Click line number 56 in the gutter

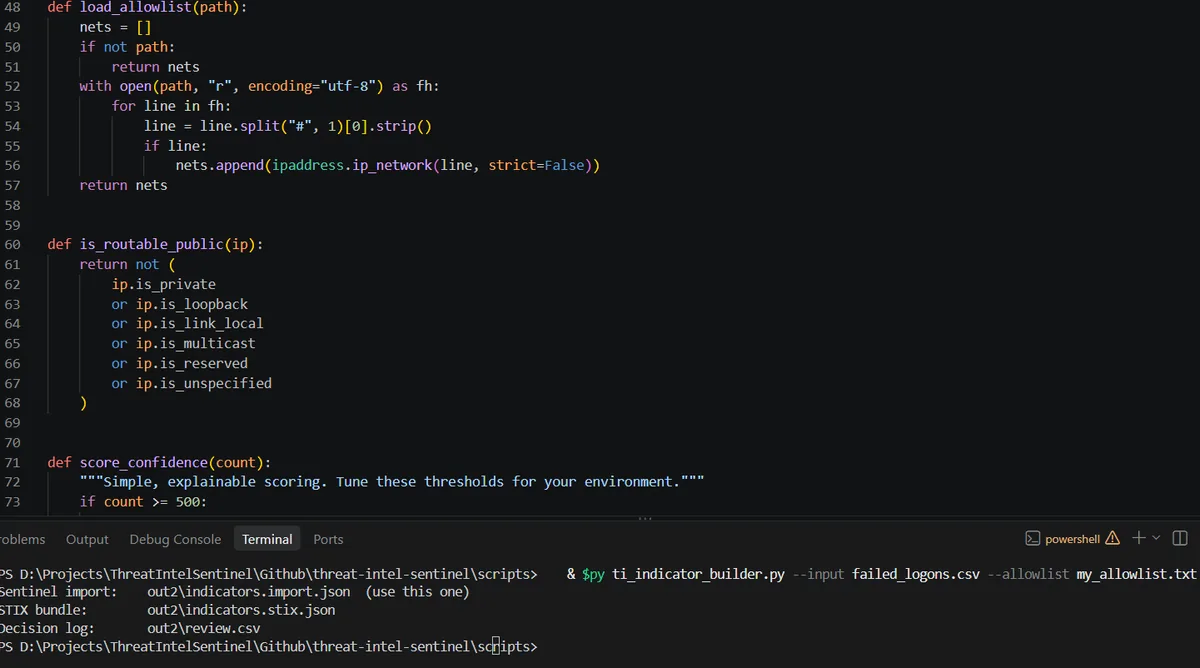coord(12,165)
